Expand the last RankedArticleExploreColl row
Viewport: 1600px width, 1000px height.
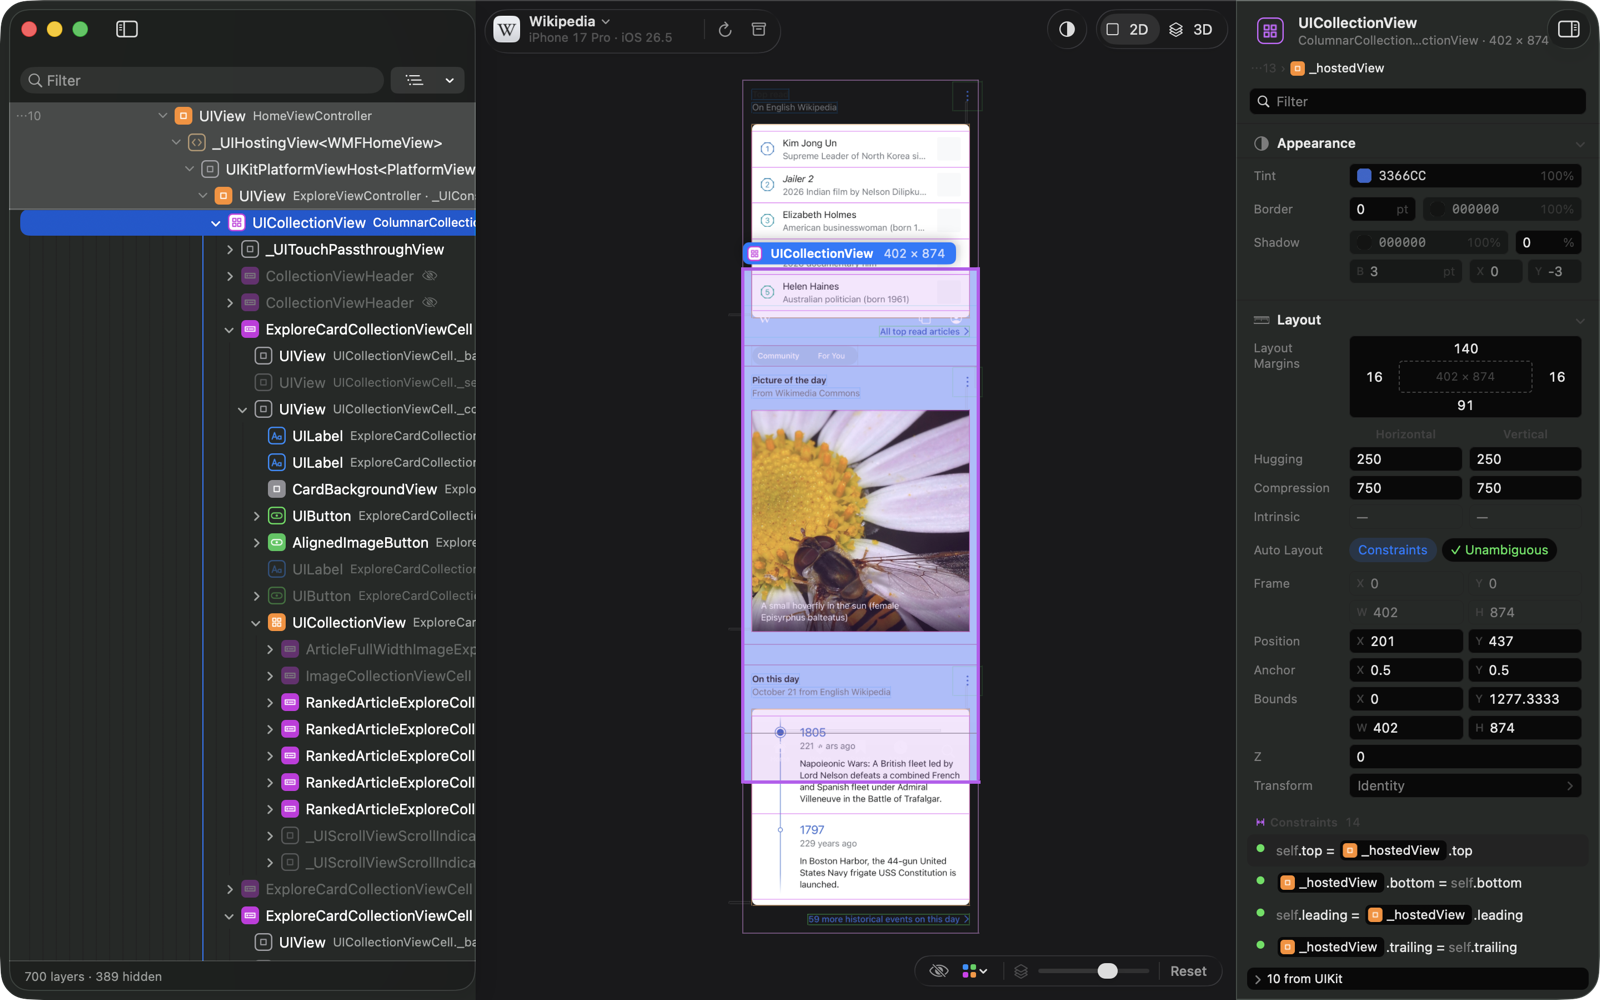[270, 809]
